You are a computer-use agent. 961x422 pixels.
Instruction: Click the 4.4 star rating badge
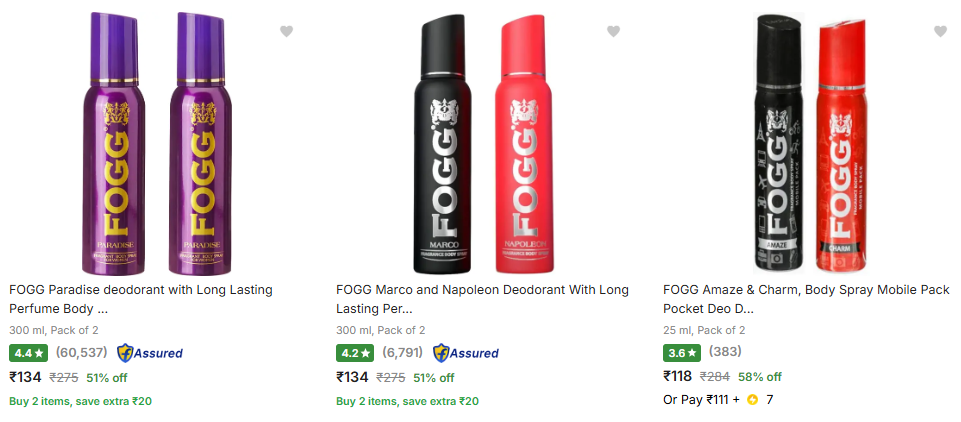coord(29,353)
